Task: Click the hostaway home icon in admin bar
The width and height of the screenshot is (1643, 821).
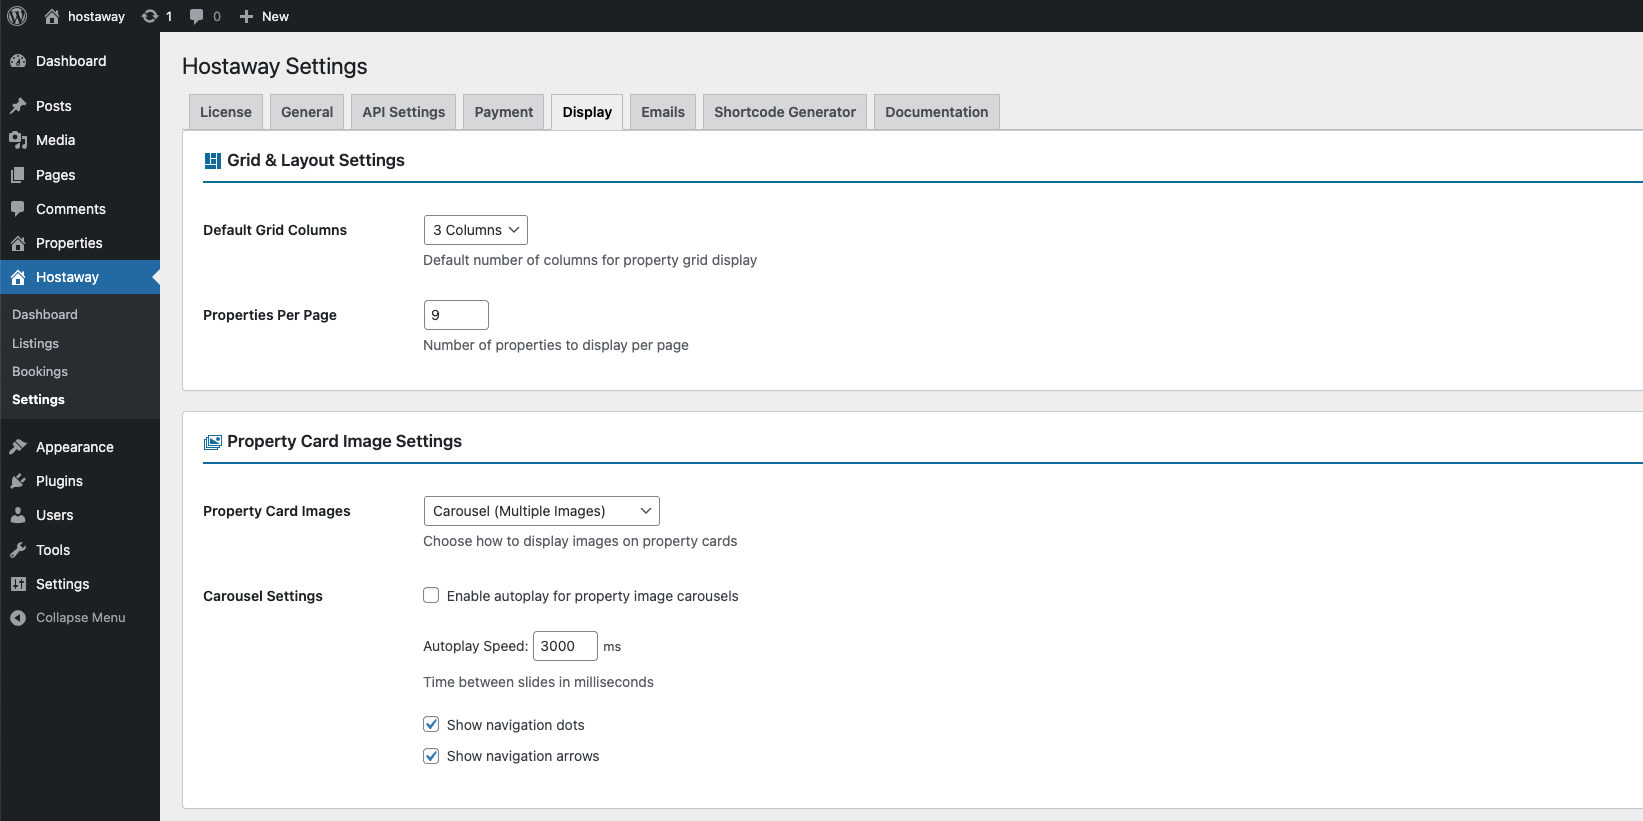Action: (52, 16)
